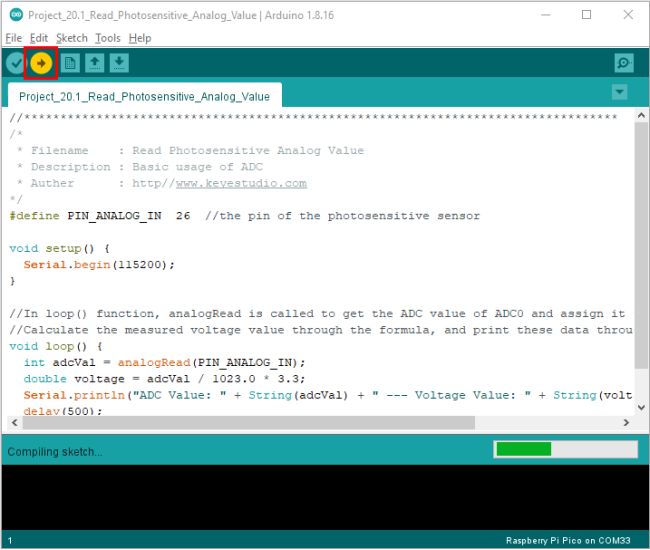650x550 pixels.
Task: Open the Serial Monitor magnifier icon
Action: pos(623,63)
